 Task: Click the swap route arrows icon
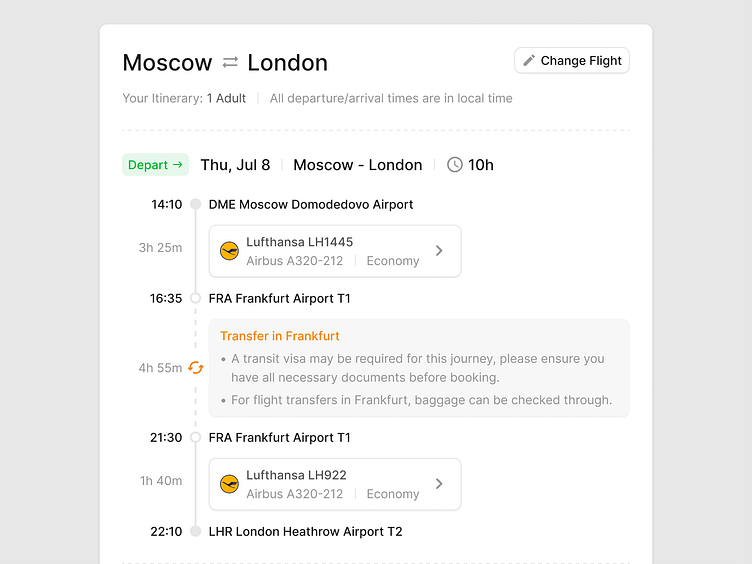(x=230, y=63)
